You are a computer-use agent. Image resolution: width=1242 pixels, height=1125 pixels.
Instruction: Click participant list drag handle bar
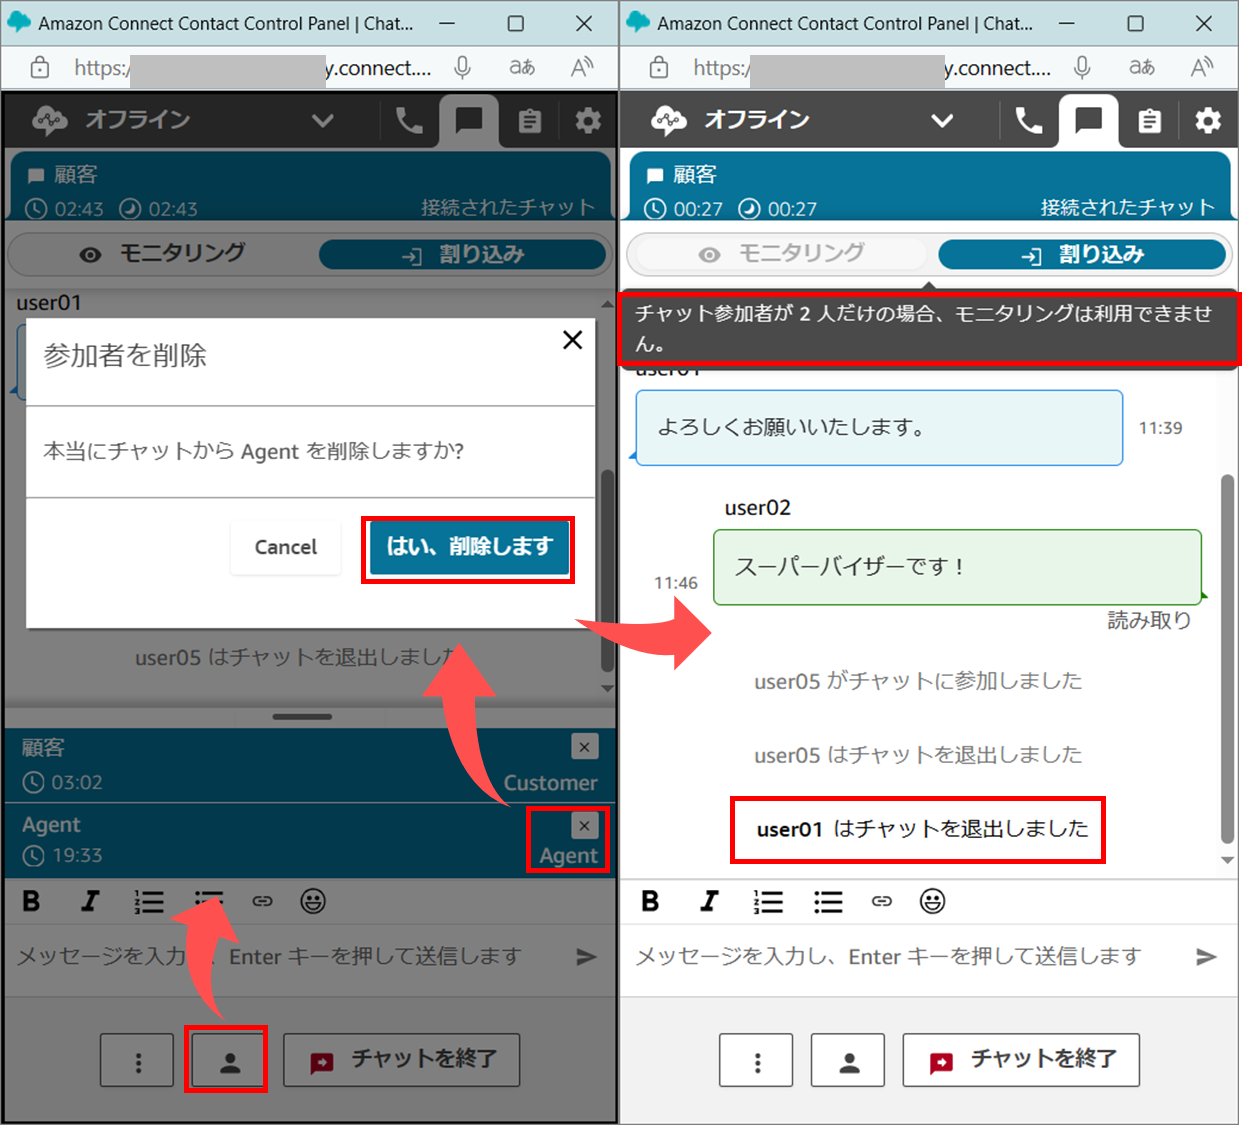coord(302,716)
